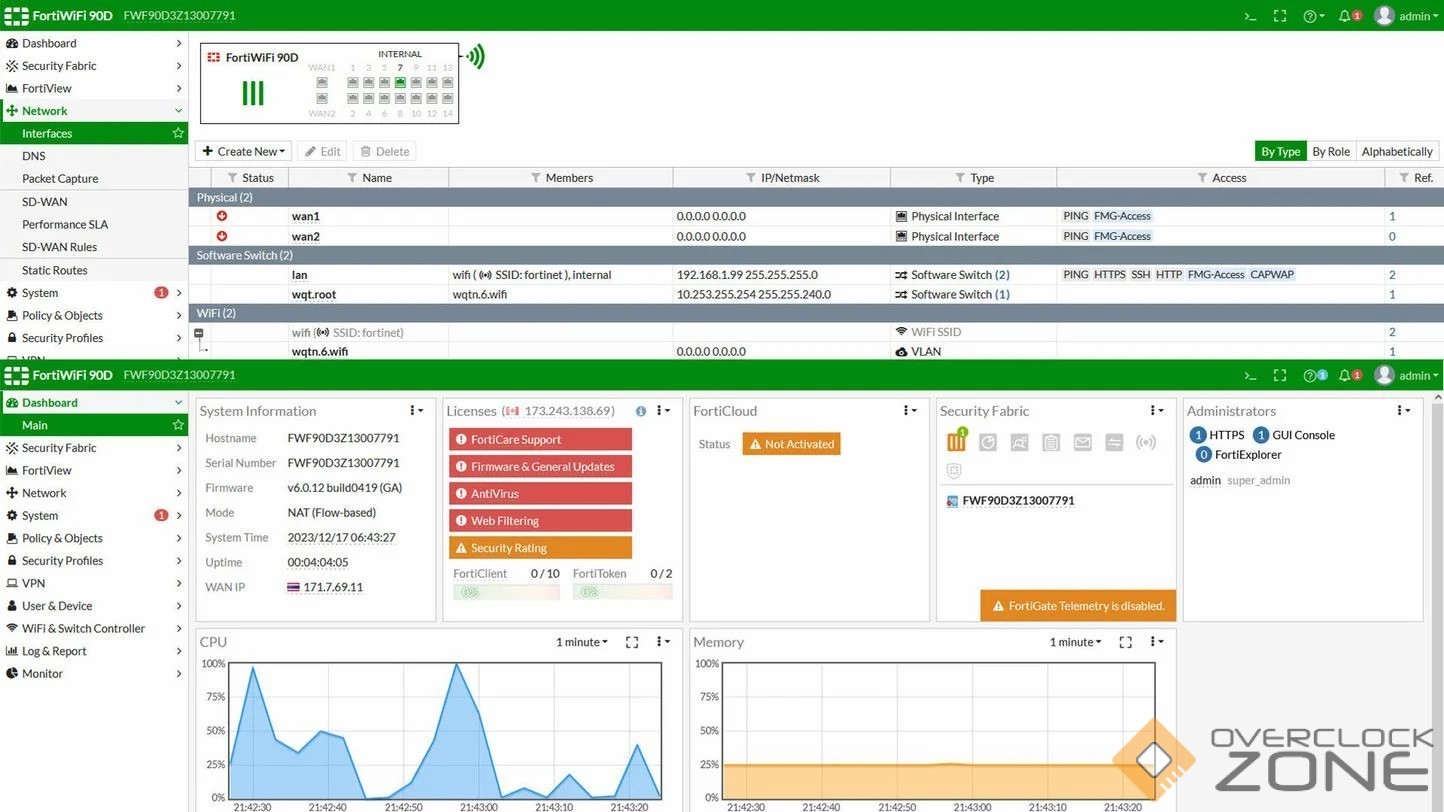Viewport: 1444px width, 812px height.
Task: Switch interface grouping to By Role
Action: [1331, 152]
